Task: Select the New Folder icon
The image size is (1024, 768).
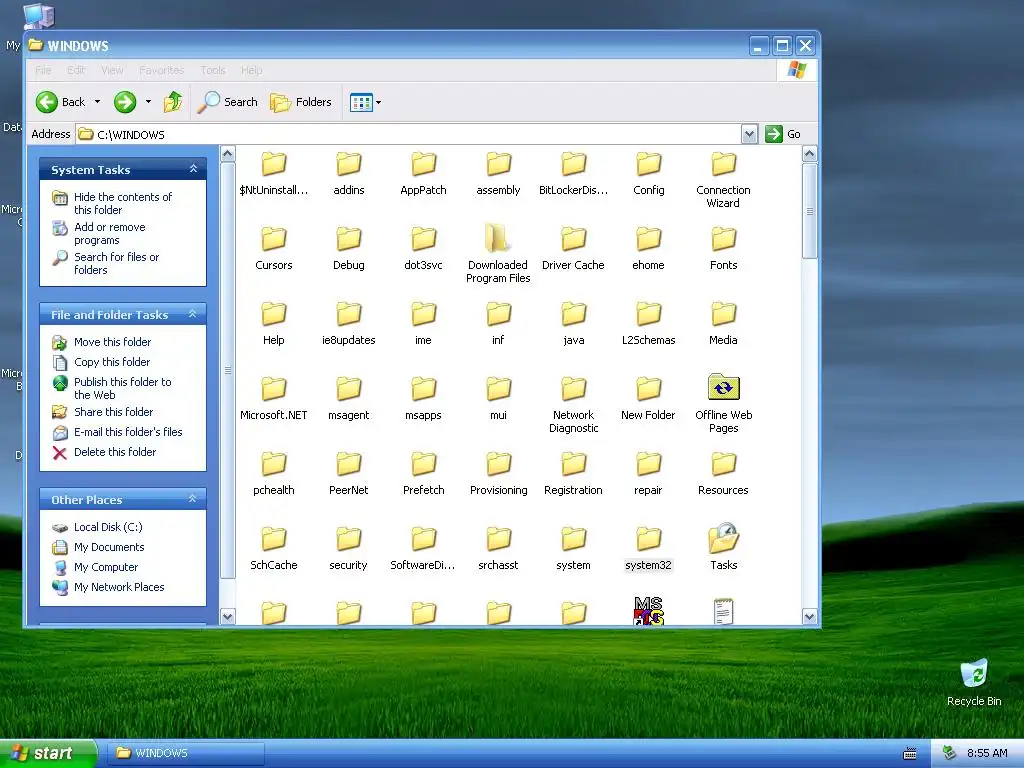Action: [x=648, y=389]
